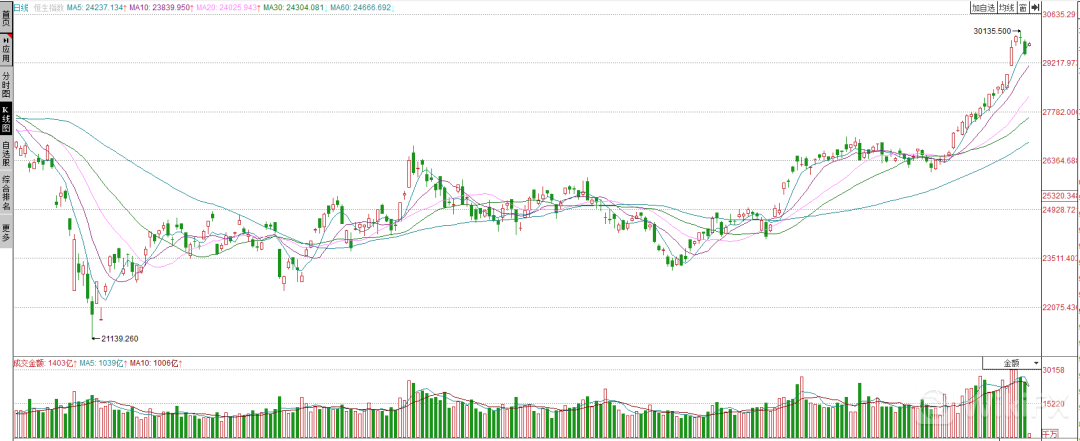Click the 窗 window button
1080x441 pixels.
click(1024, 8)
